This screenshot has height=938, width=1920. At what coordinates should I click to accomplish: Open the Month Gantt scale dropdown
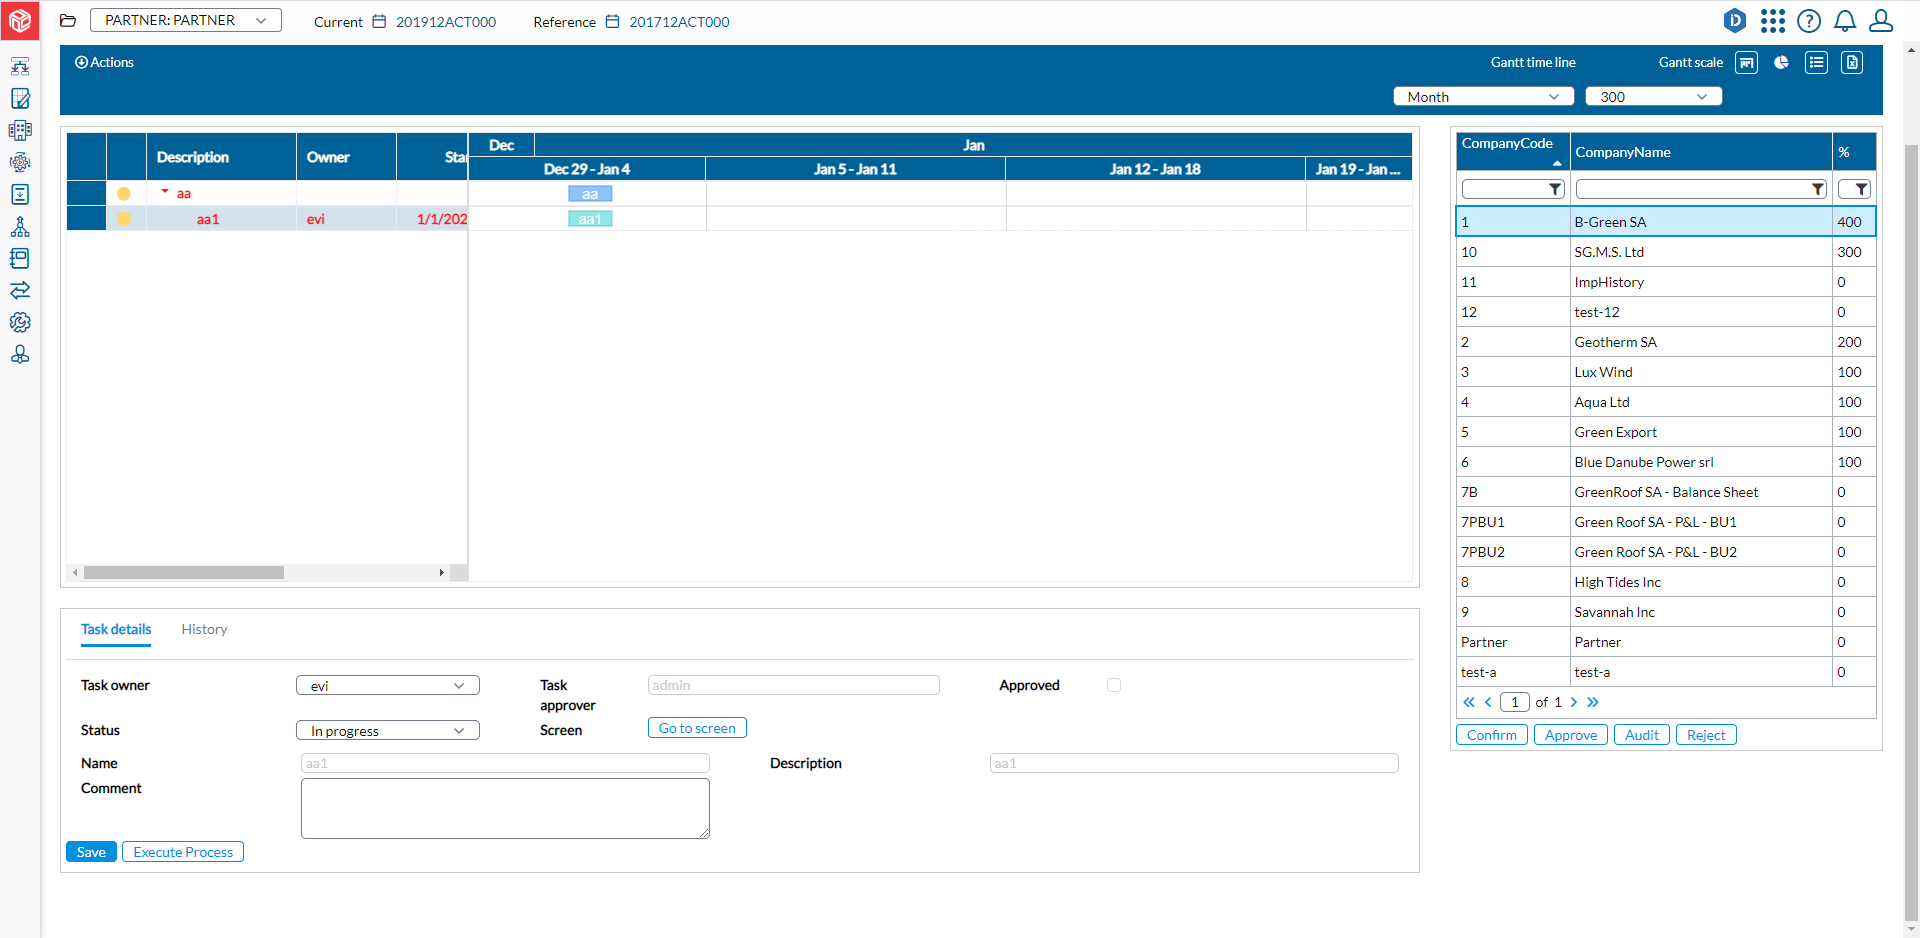[x=1483, y=96]
